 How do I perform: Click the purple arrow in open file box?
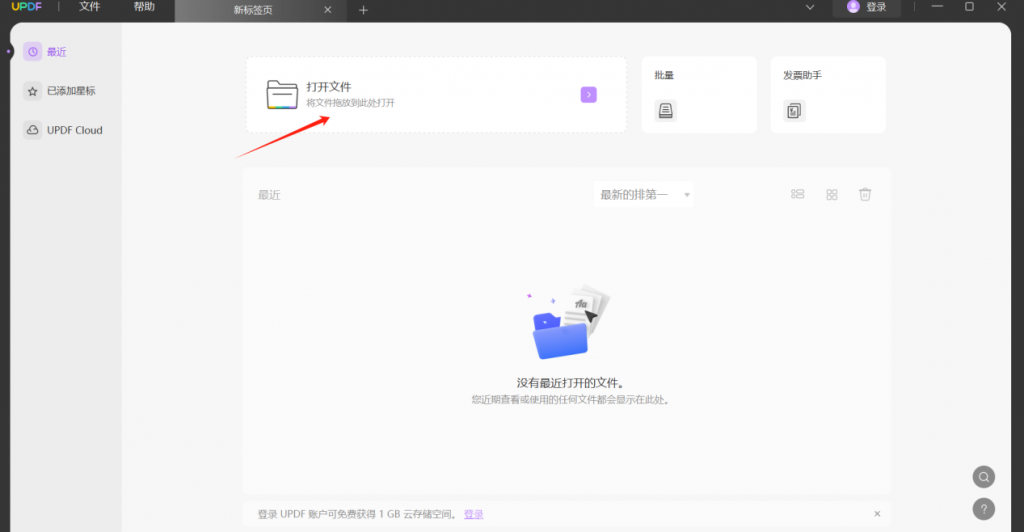tap(588, 95)
